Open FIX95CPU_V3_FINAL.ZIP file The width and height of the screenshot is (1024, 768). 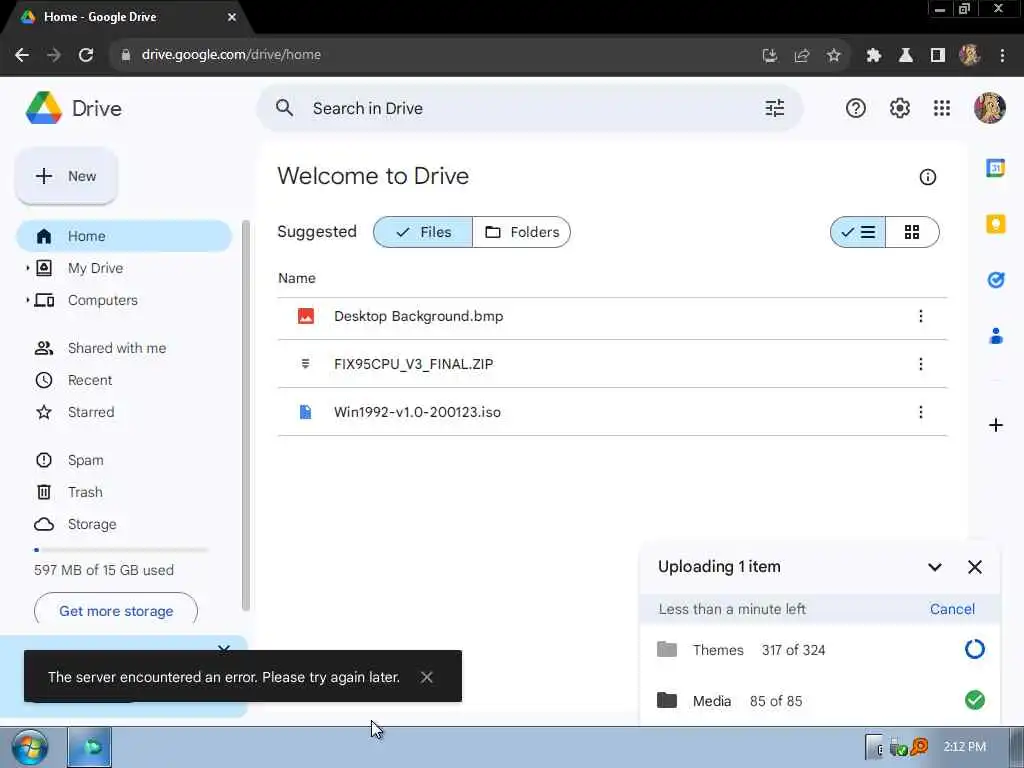[612, 364]
